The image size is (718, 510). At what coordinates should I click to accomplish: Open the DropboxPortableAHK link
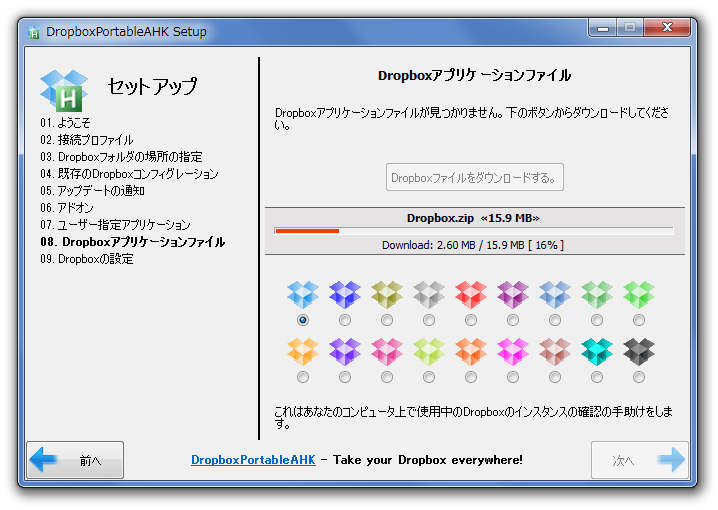coord(253,460)
